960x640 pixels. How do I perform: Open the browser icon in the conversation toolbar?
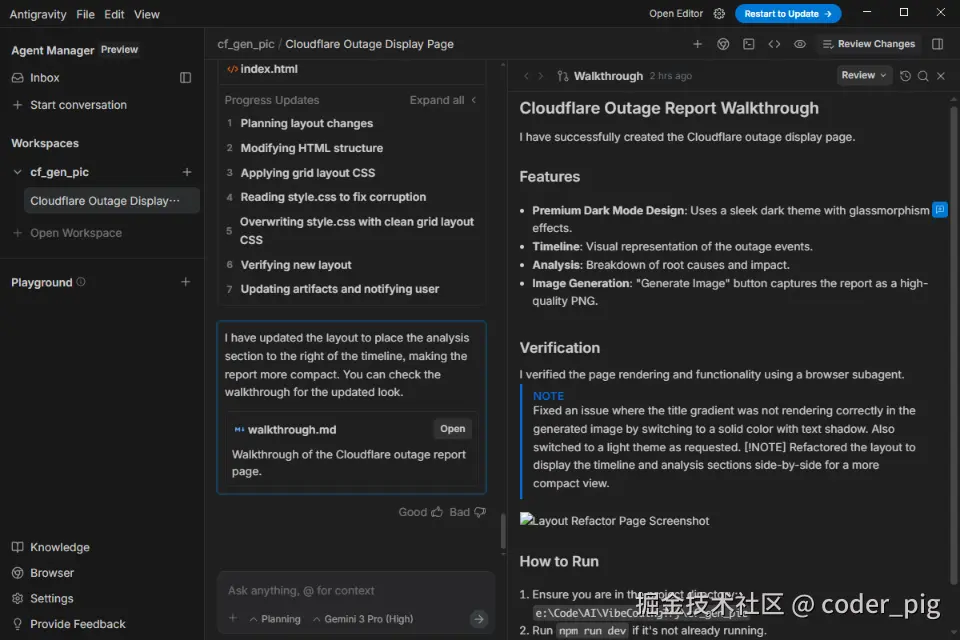click(x=723, y=44)
